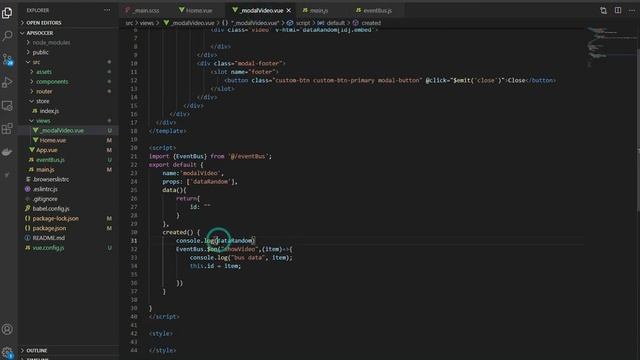
Task: Place cursor on 'this.id = item;' line
Action: (215, 266)
